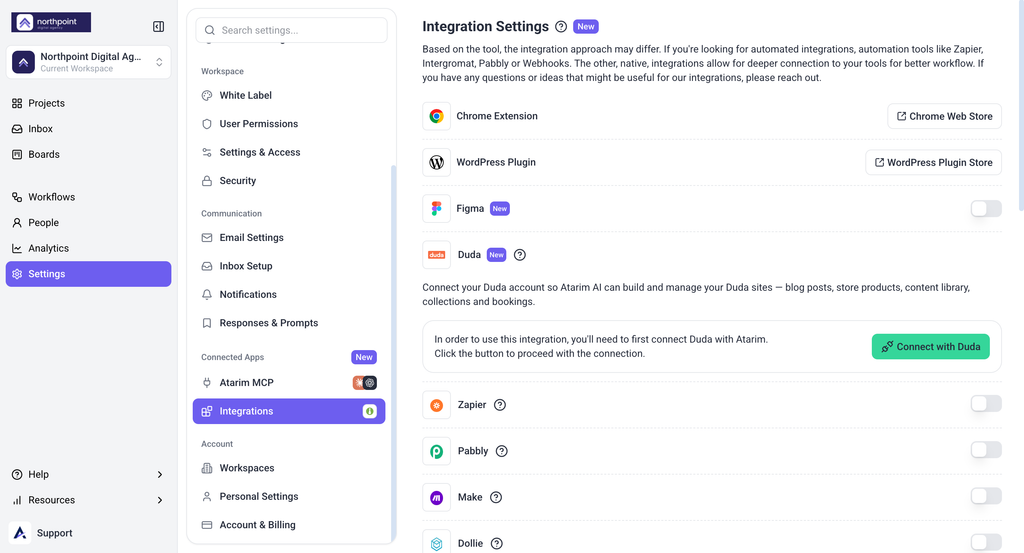1024x553 pixels.
Task: Click the Zapier logo icon
Action: [436, 405]
